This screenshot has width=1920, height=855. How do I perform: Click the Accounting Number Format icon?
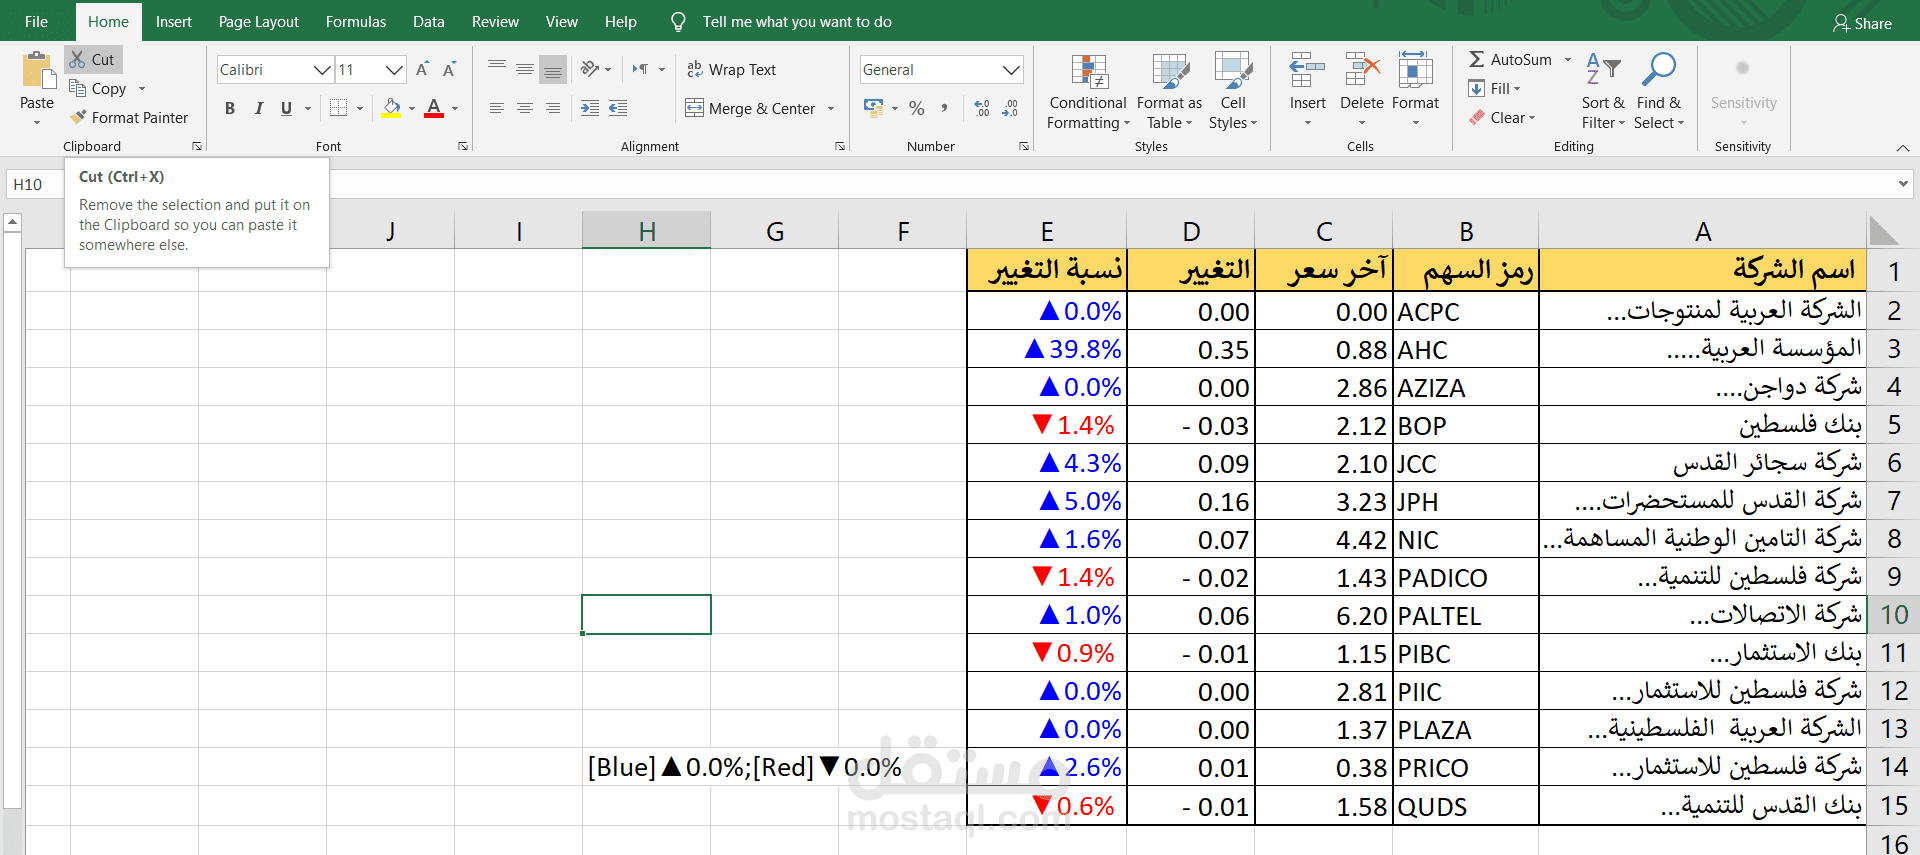(874, 108)
